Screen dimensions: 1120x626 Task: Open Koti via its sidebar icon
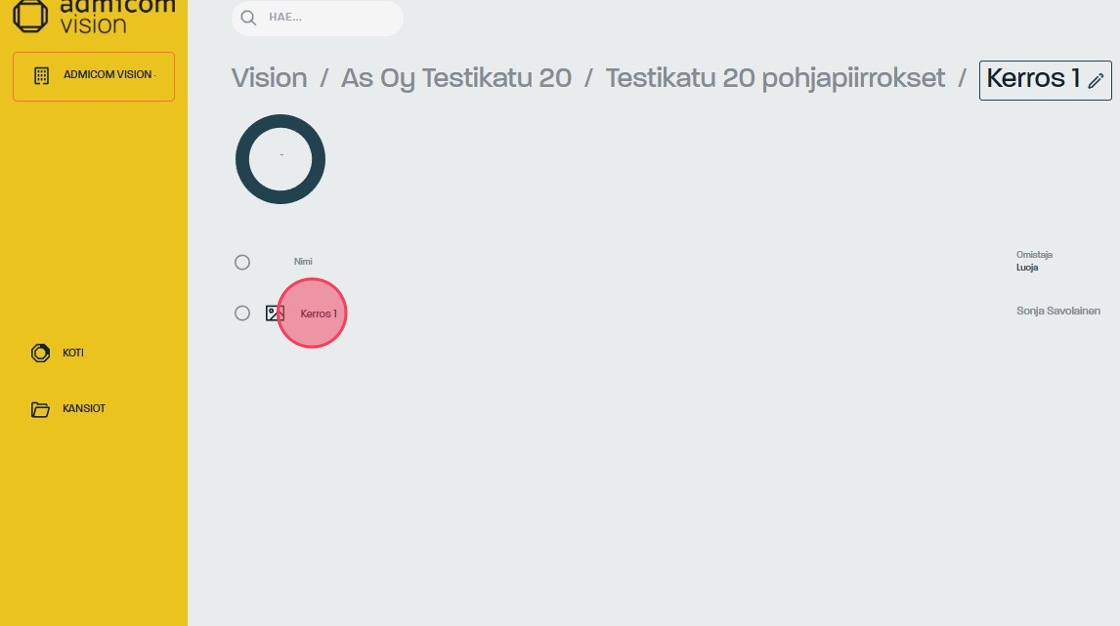point(40,353)
